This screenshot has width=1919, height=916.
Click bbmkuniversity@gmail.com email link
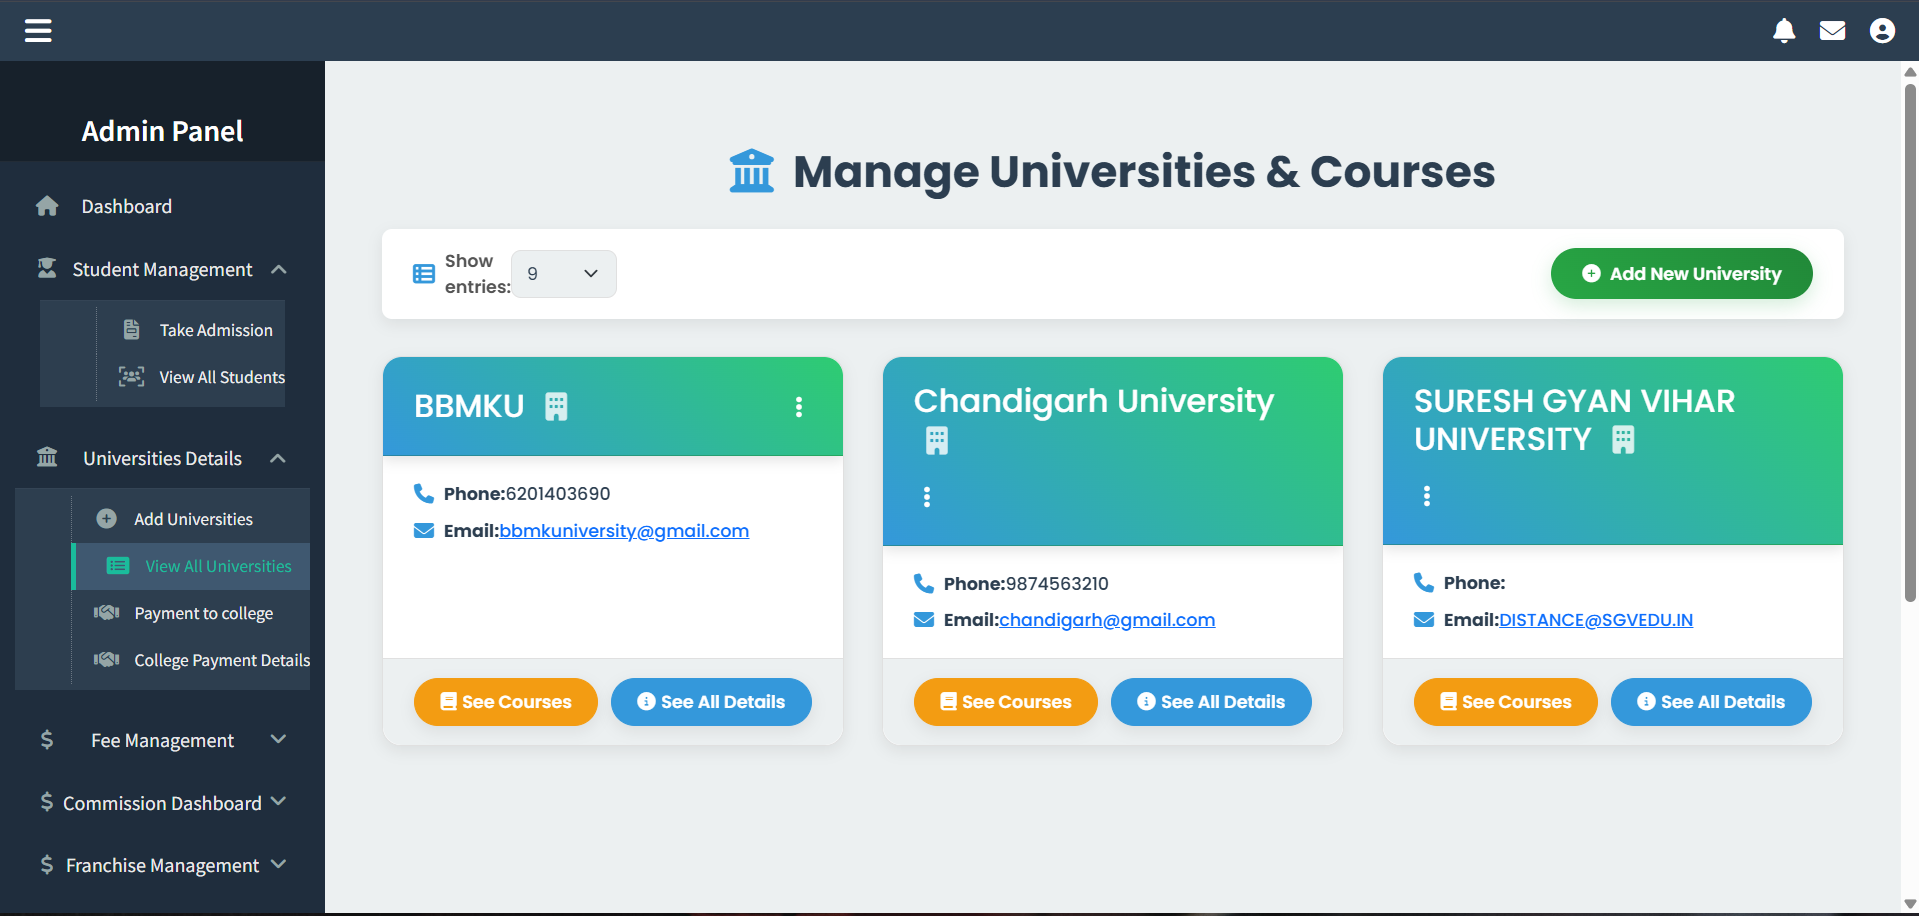tap(624, 531)
